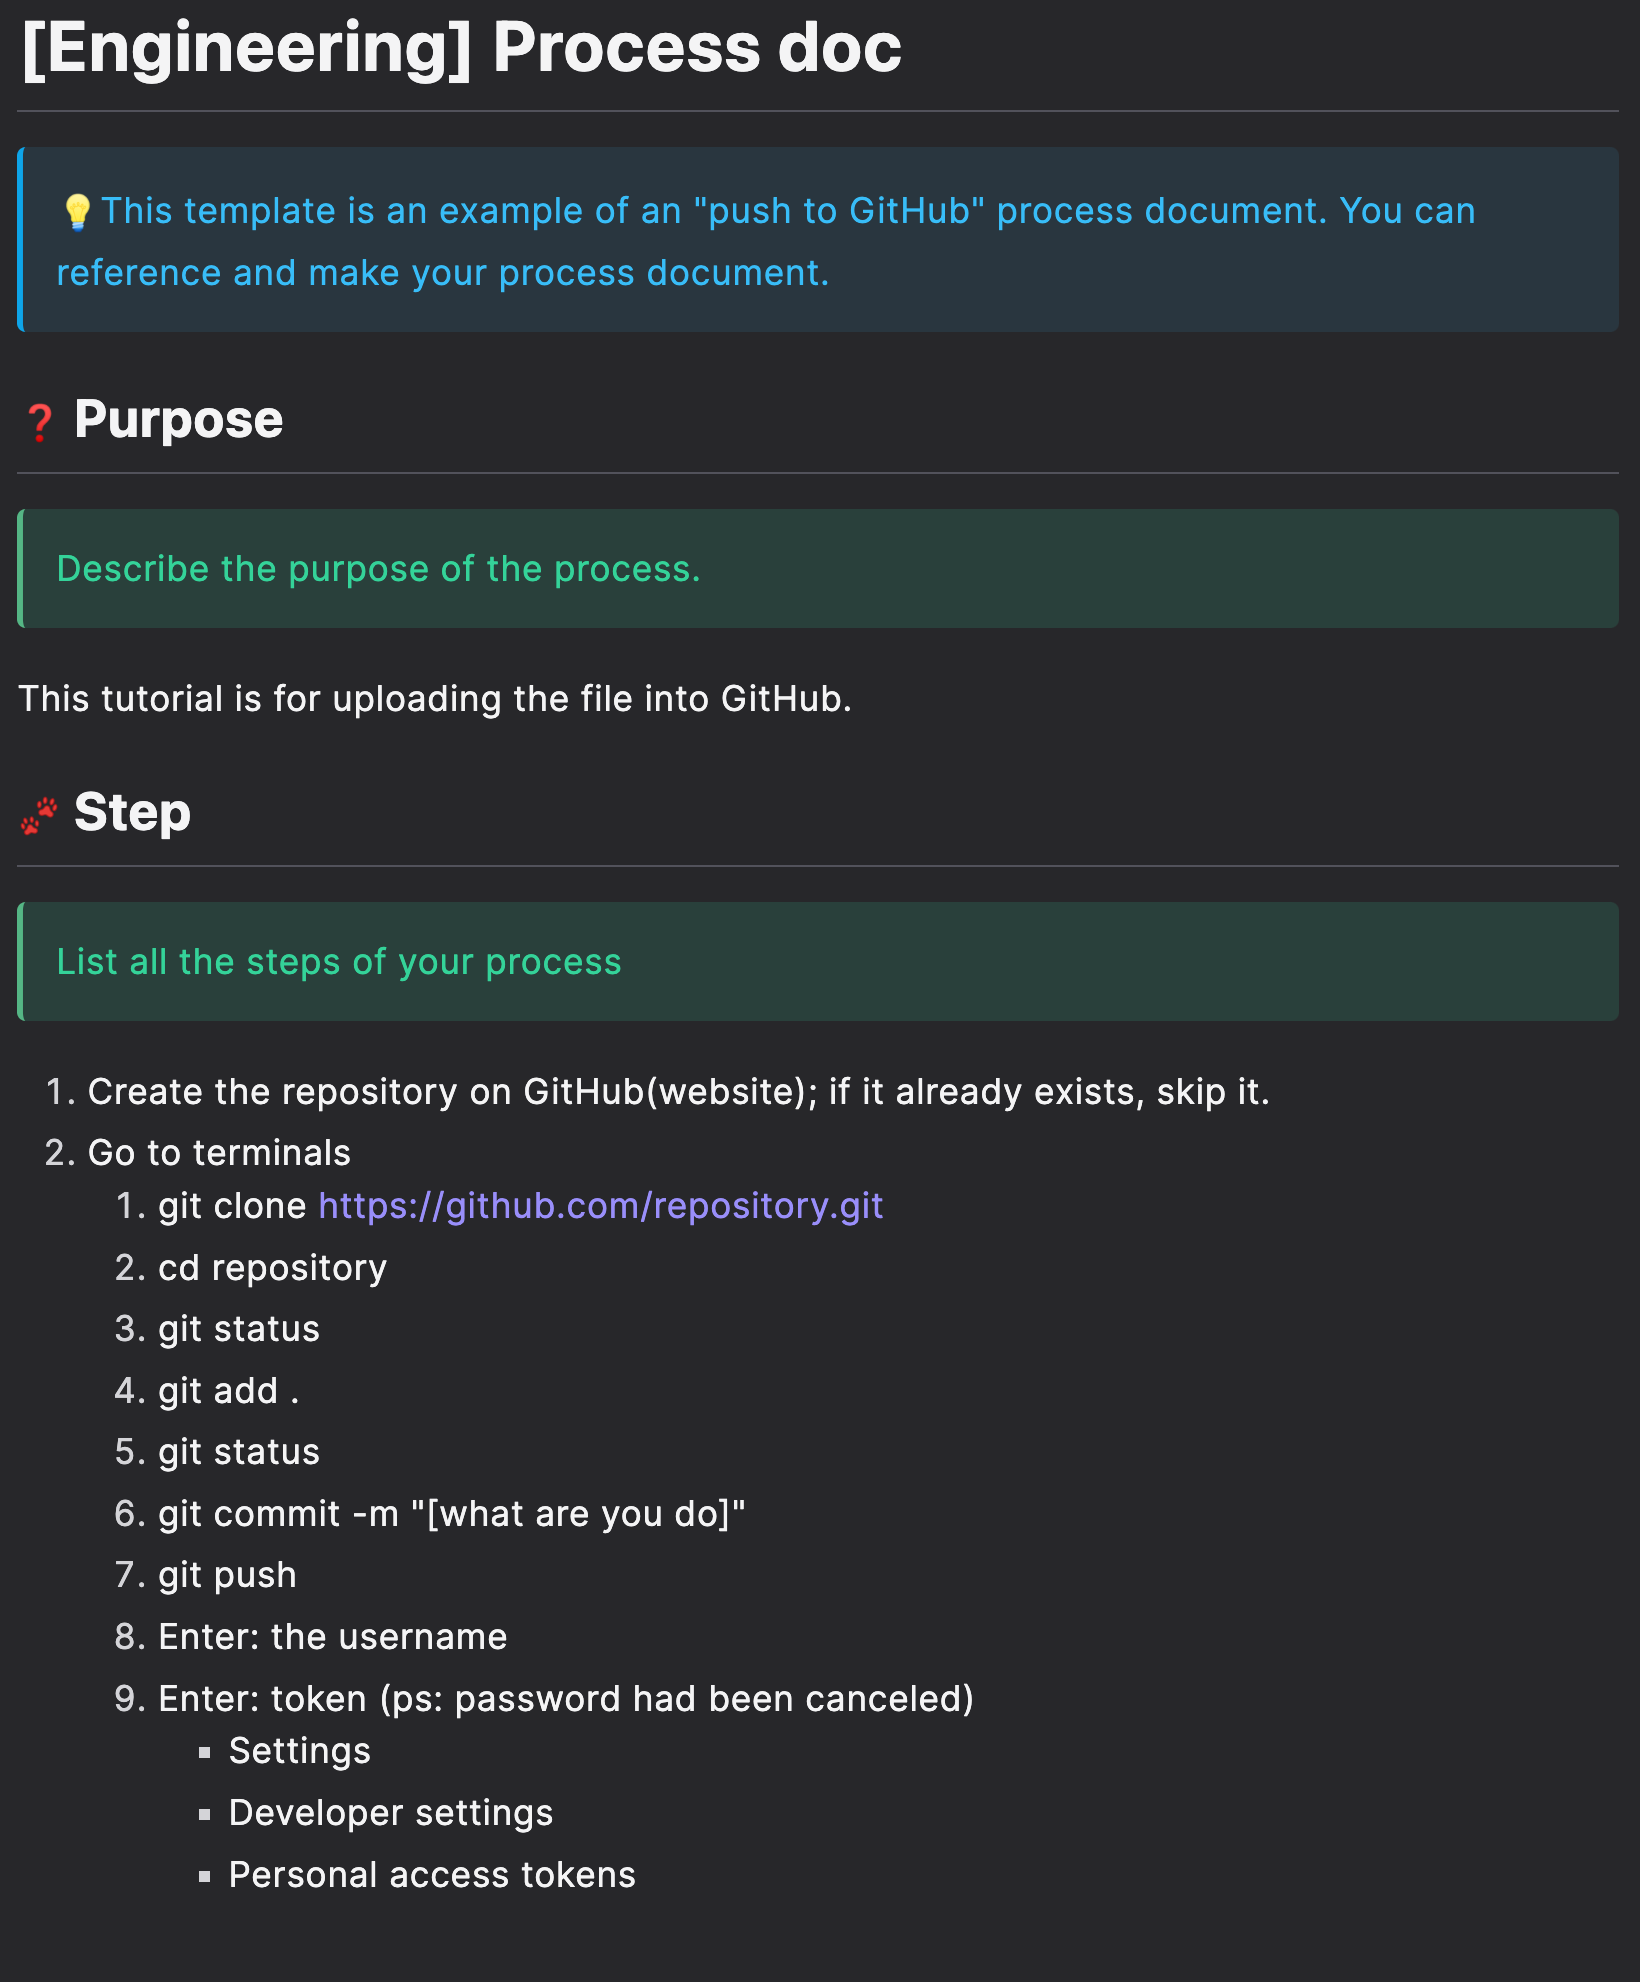Open the github.com repository.git link
Screen dimensions: 1640x1982
tap(600, 1206)
